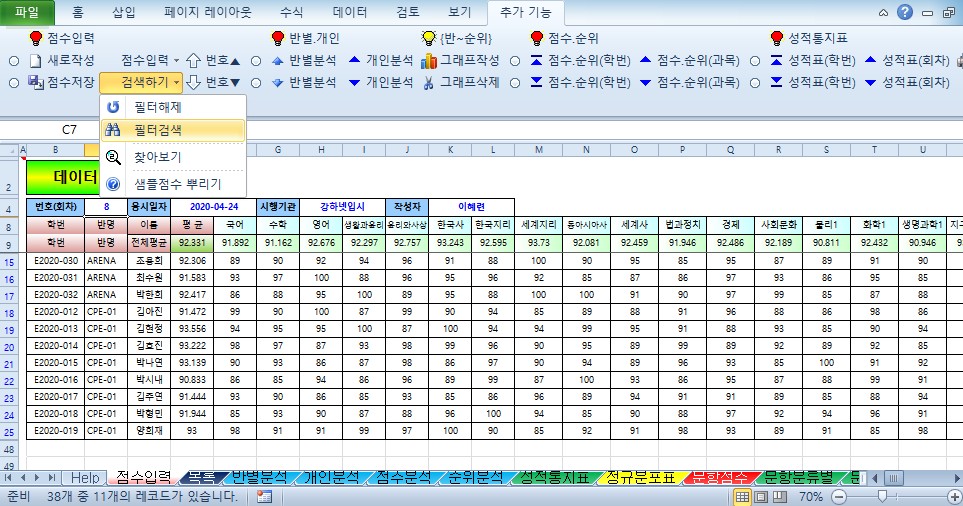963x506 pixels.
Task: Open the 파일 tab
Action: [27, 12]
